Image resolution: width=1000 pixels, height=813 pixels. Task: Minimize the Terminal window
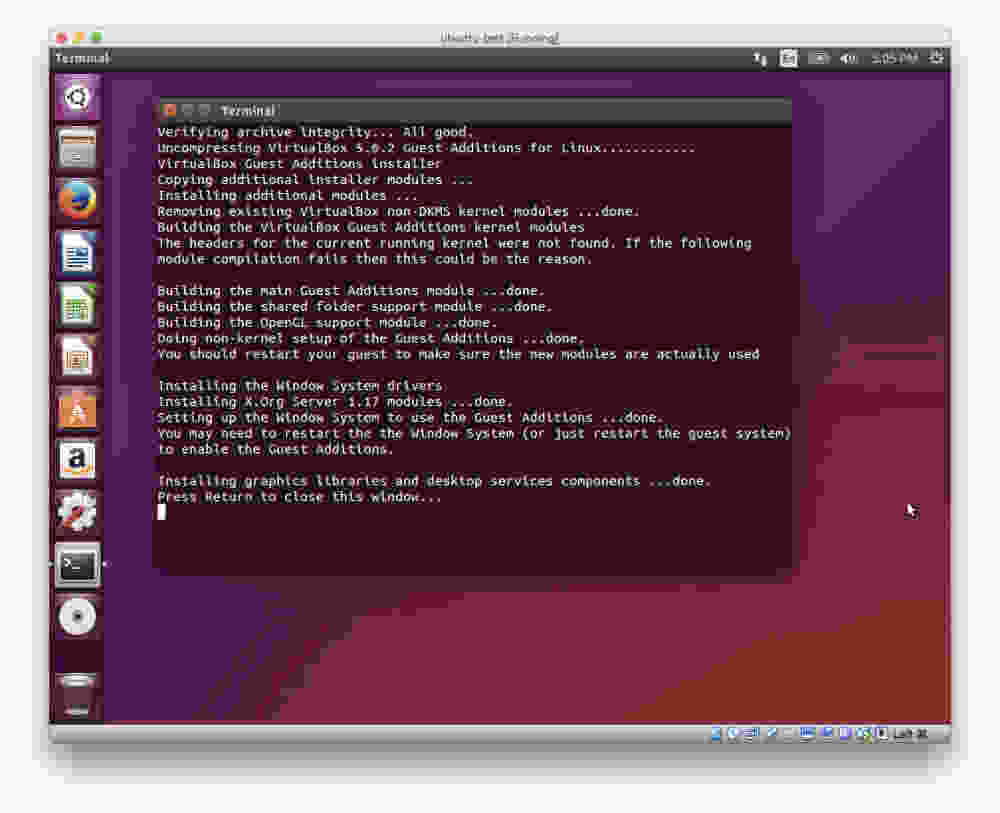pyautogui.click(x=187, y=110)
